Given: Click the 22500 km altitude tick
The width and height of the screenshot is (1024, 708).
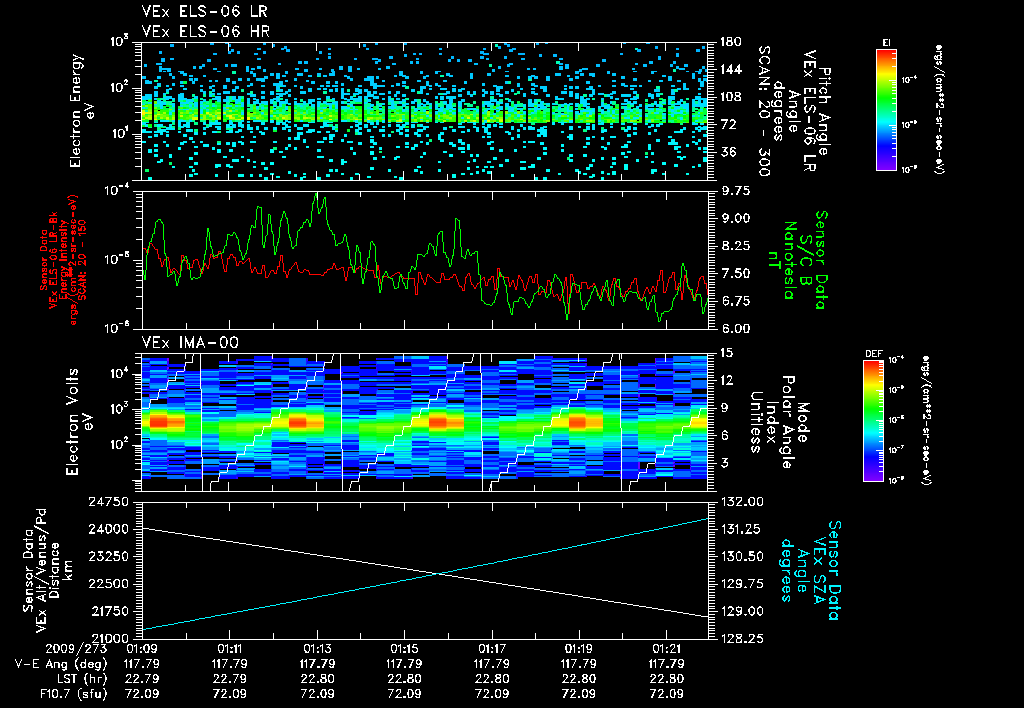Looking at the screenshot, I should [109, 583].
